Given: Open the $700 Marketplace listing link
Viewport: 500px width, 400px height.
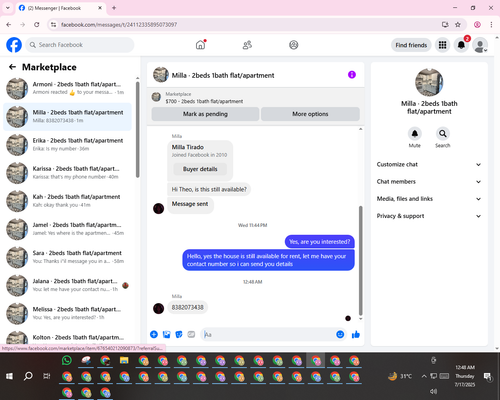Looking at the screenshot, I should [204, 101].
